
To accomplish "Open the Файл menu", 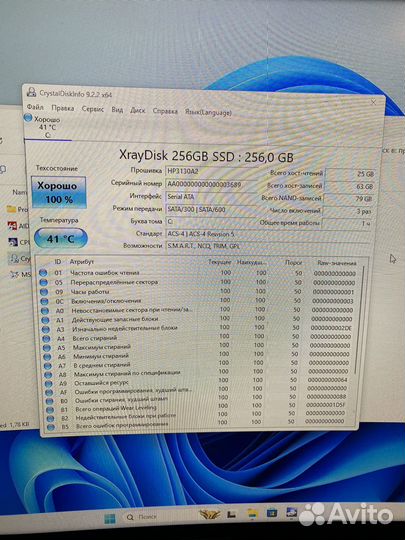I will click(x=35, y=107).
